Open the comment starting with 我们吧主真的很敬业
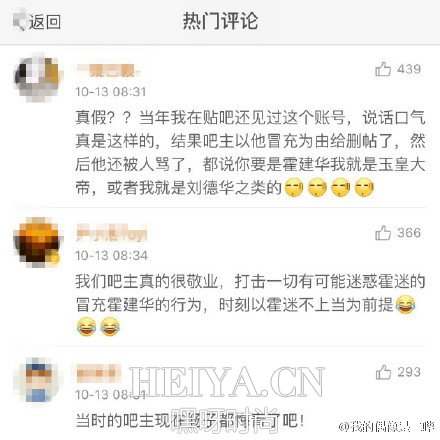This screenshot has width=440, height=440. tap(250, 304)
